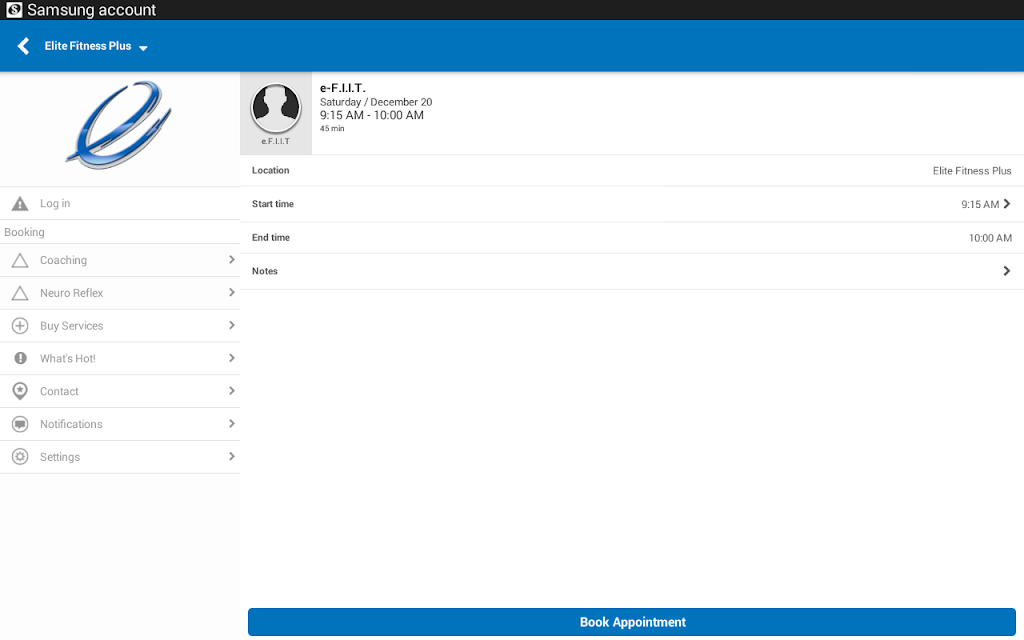Open the Coaching booking menu item
The image size is (1024, 640).
pos(120,260)
